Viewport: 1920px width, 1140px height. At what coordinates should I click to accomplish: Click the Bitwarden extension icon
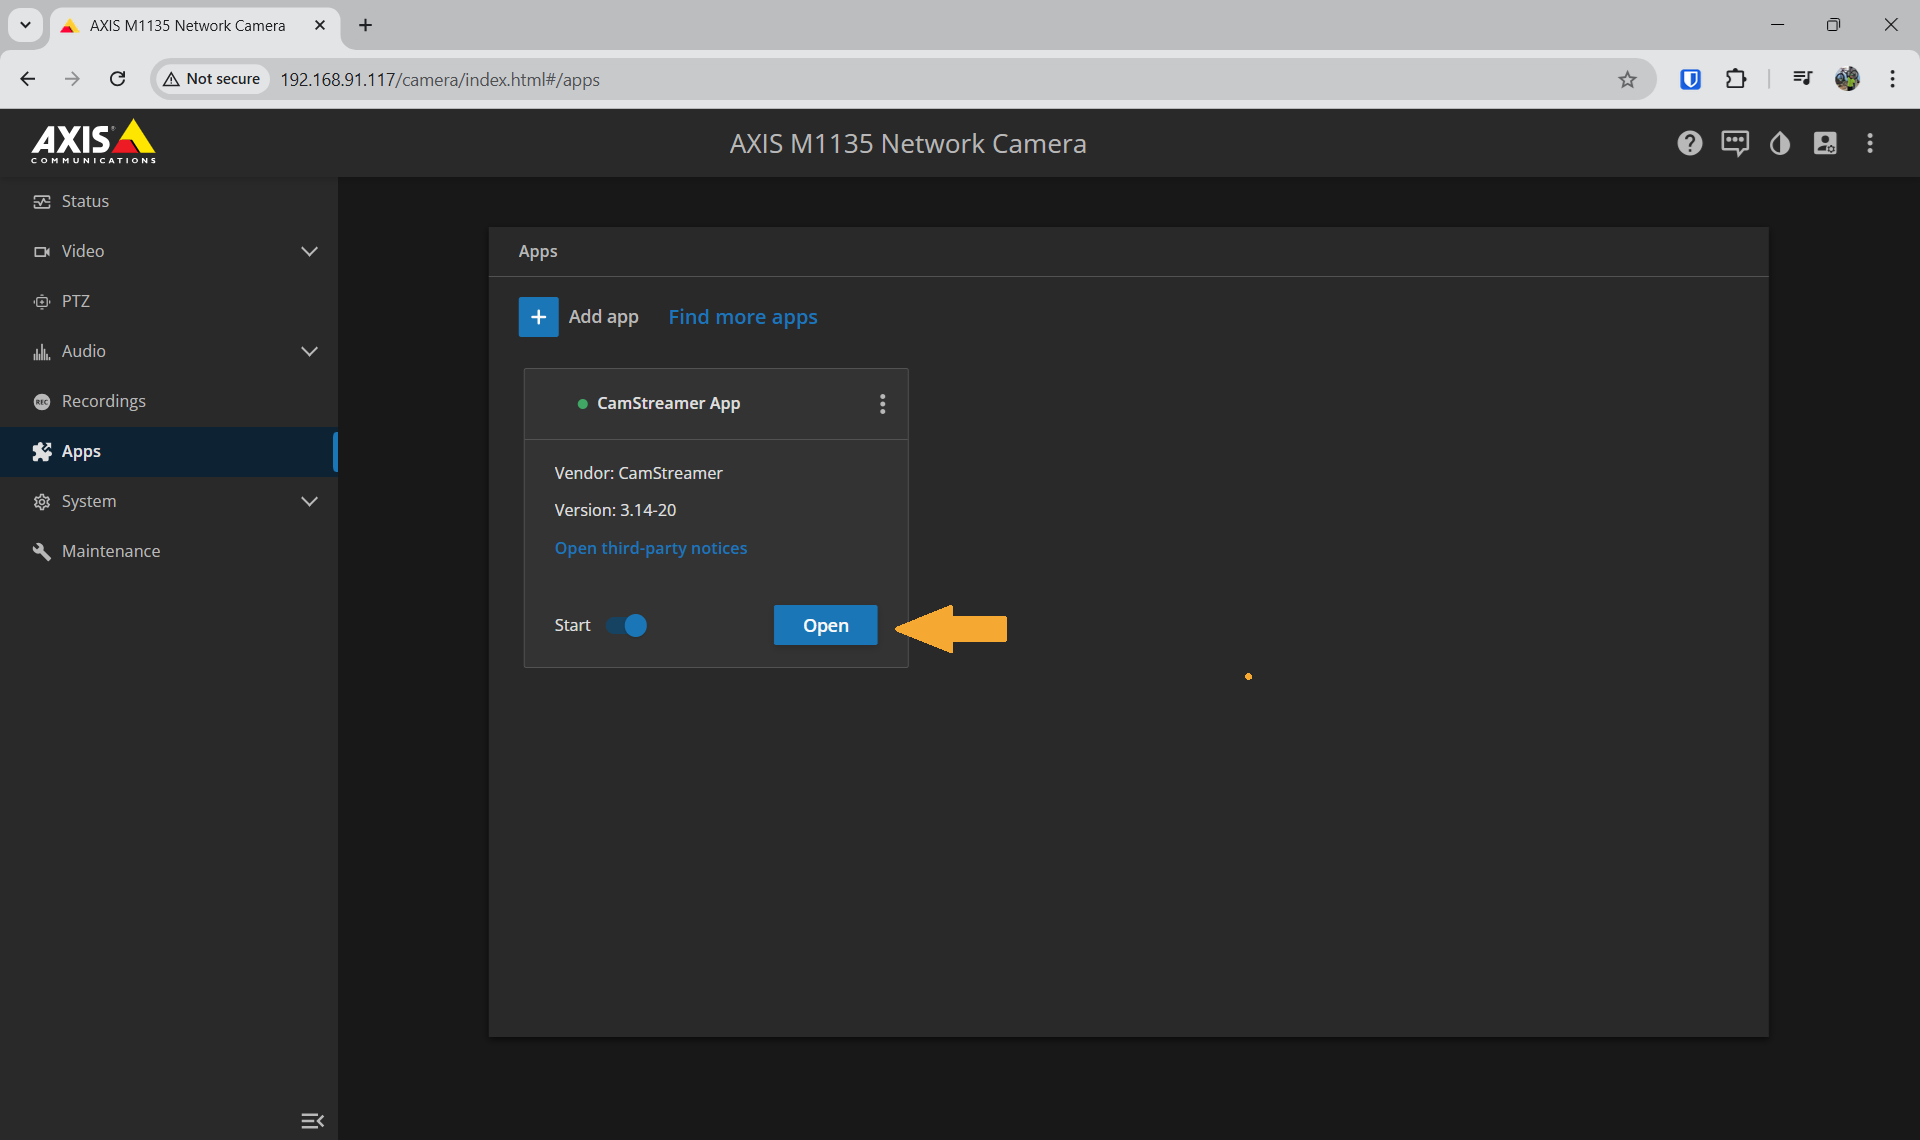point(1690,79)
